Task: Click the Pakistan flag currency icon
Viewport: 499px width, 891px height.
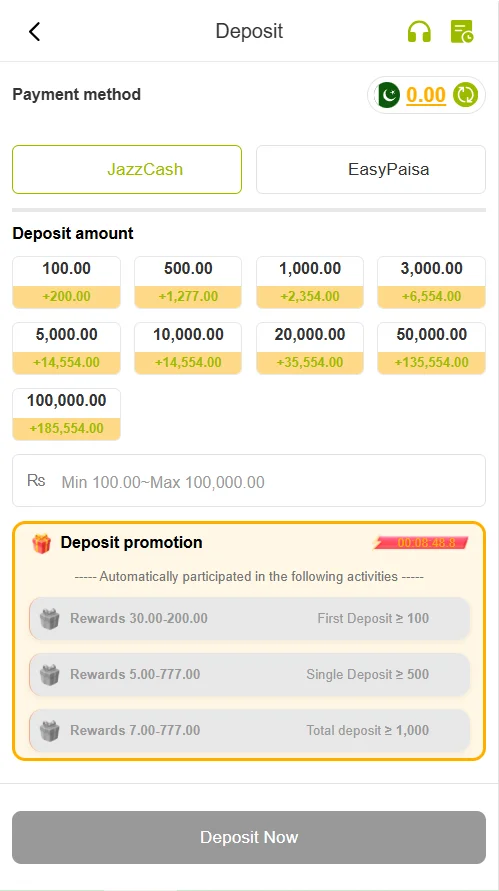Action: tap(388, 95)
